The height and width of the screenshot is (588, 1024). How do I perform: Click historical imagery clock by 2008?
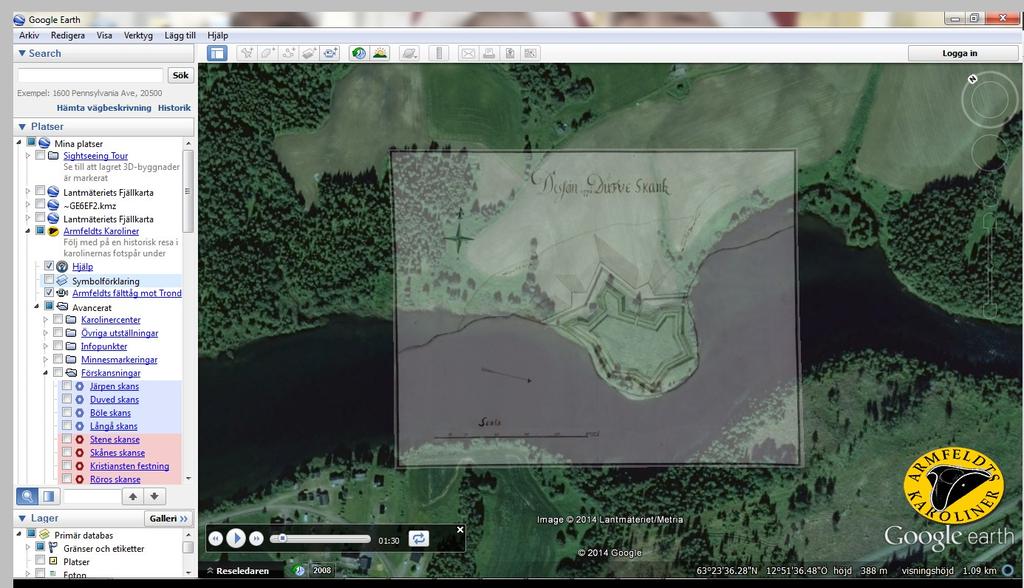(x=299, y=570)
